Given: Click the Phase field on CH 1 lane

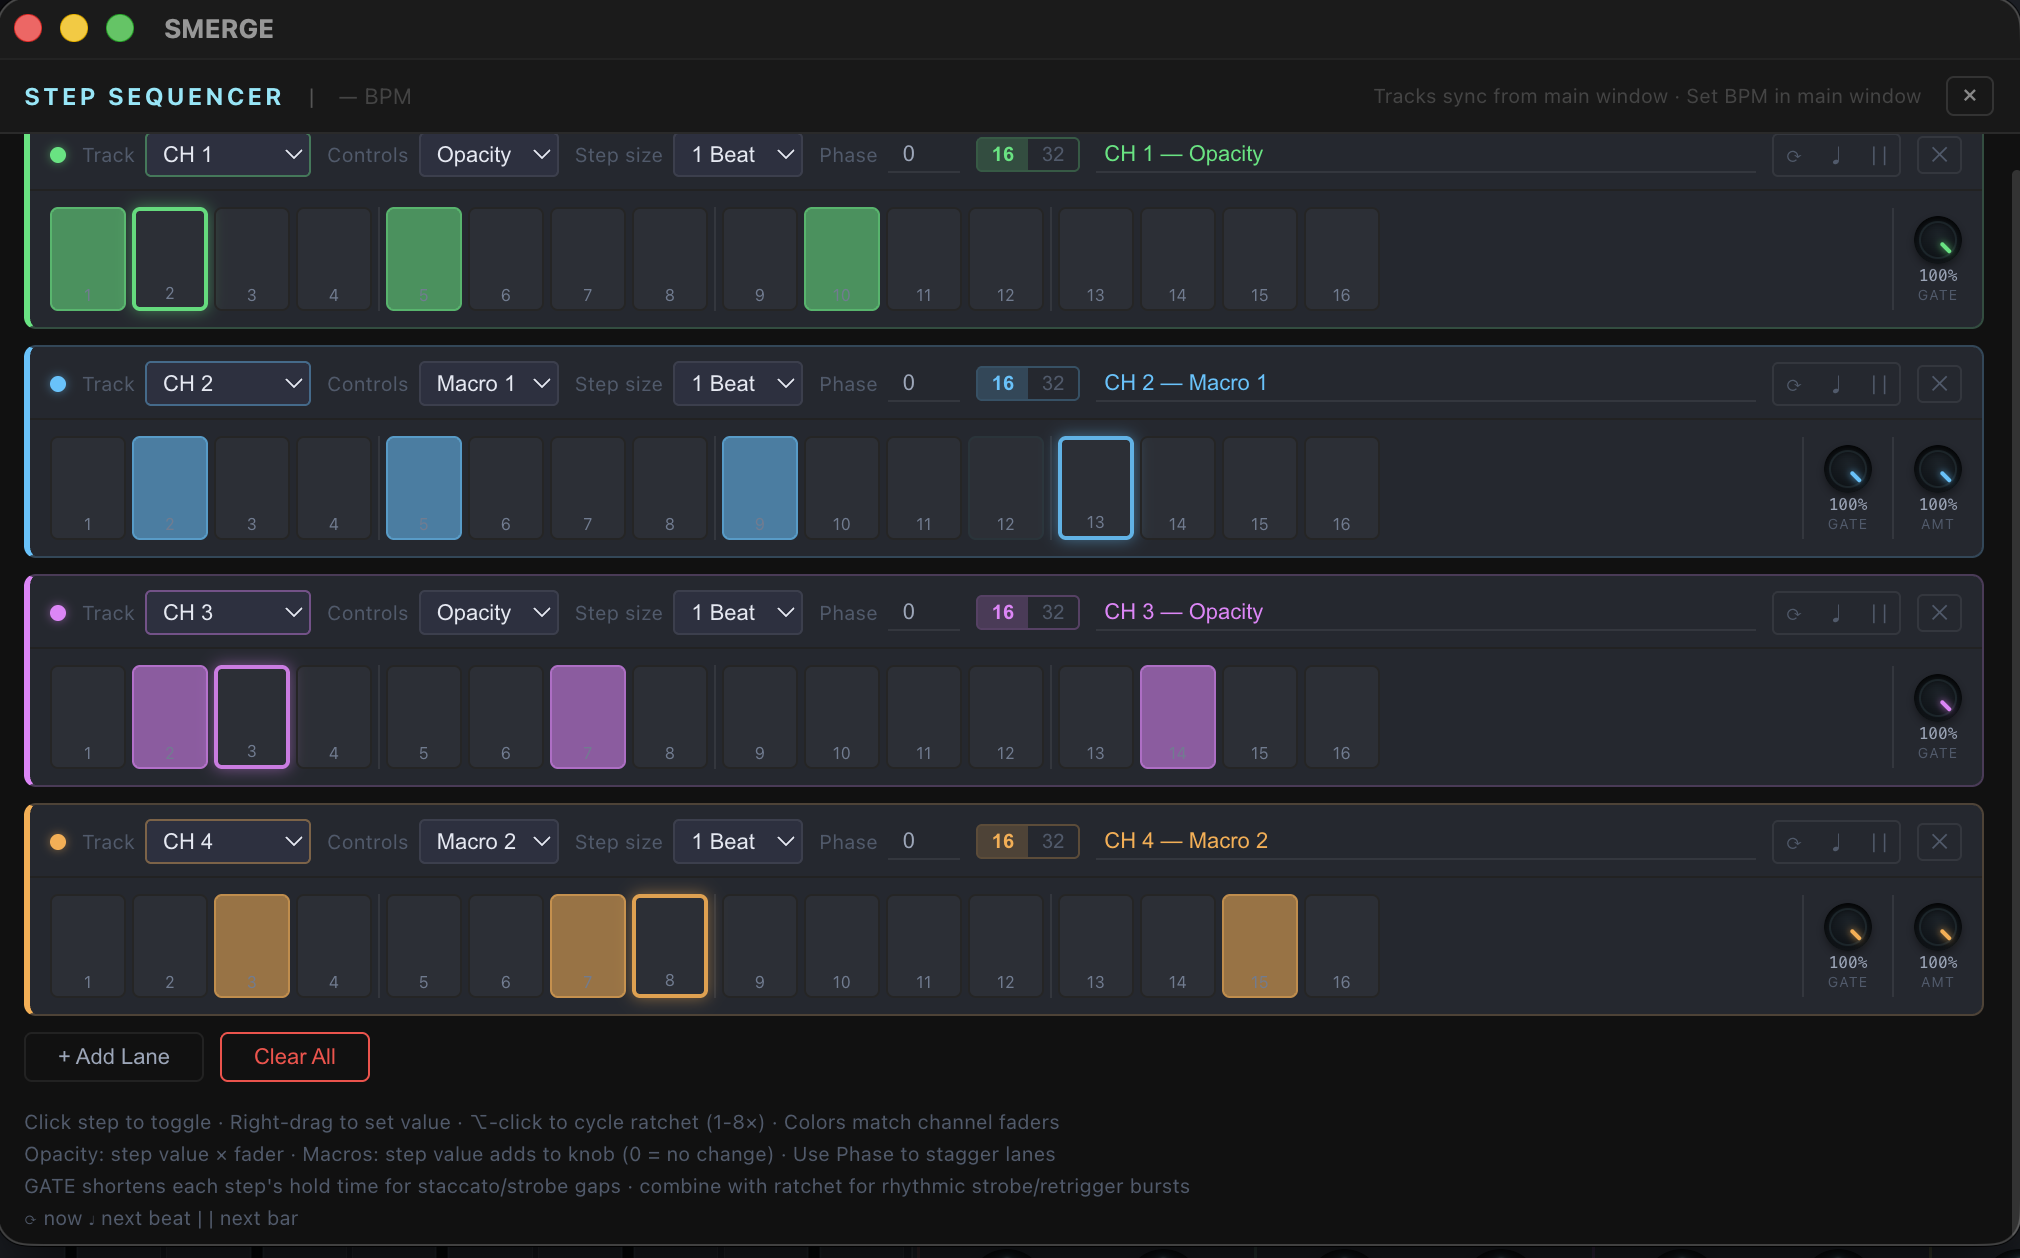Looking at the screenshot, I should [x=924, y=154].
